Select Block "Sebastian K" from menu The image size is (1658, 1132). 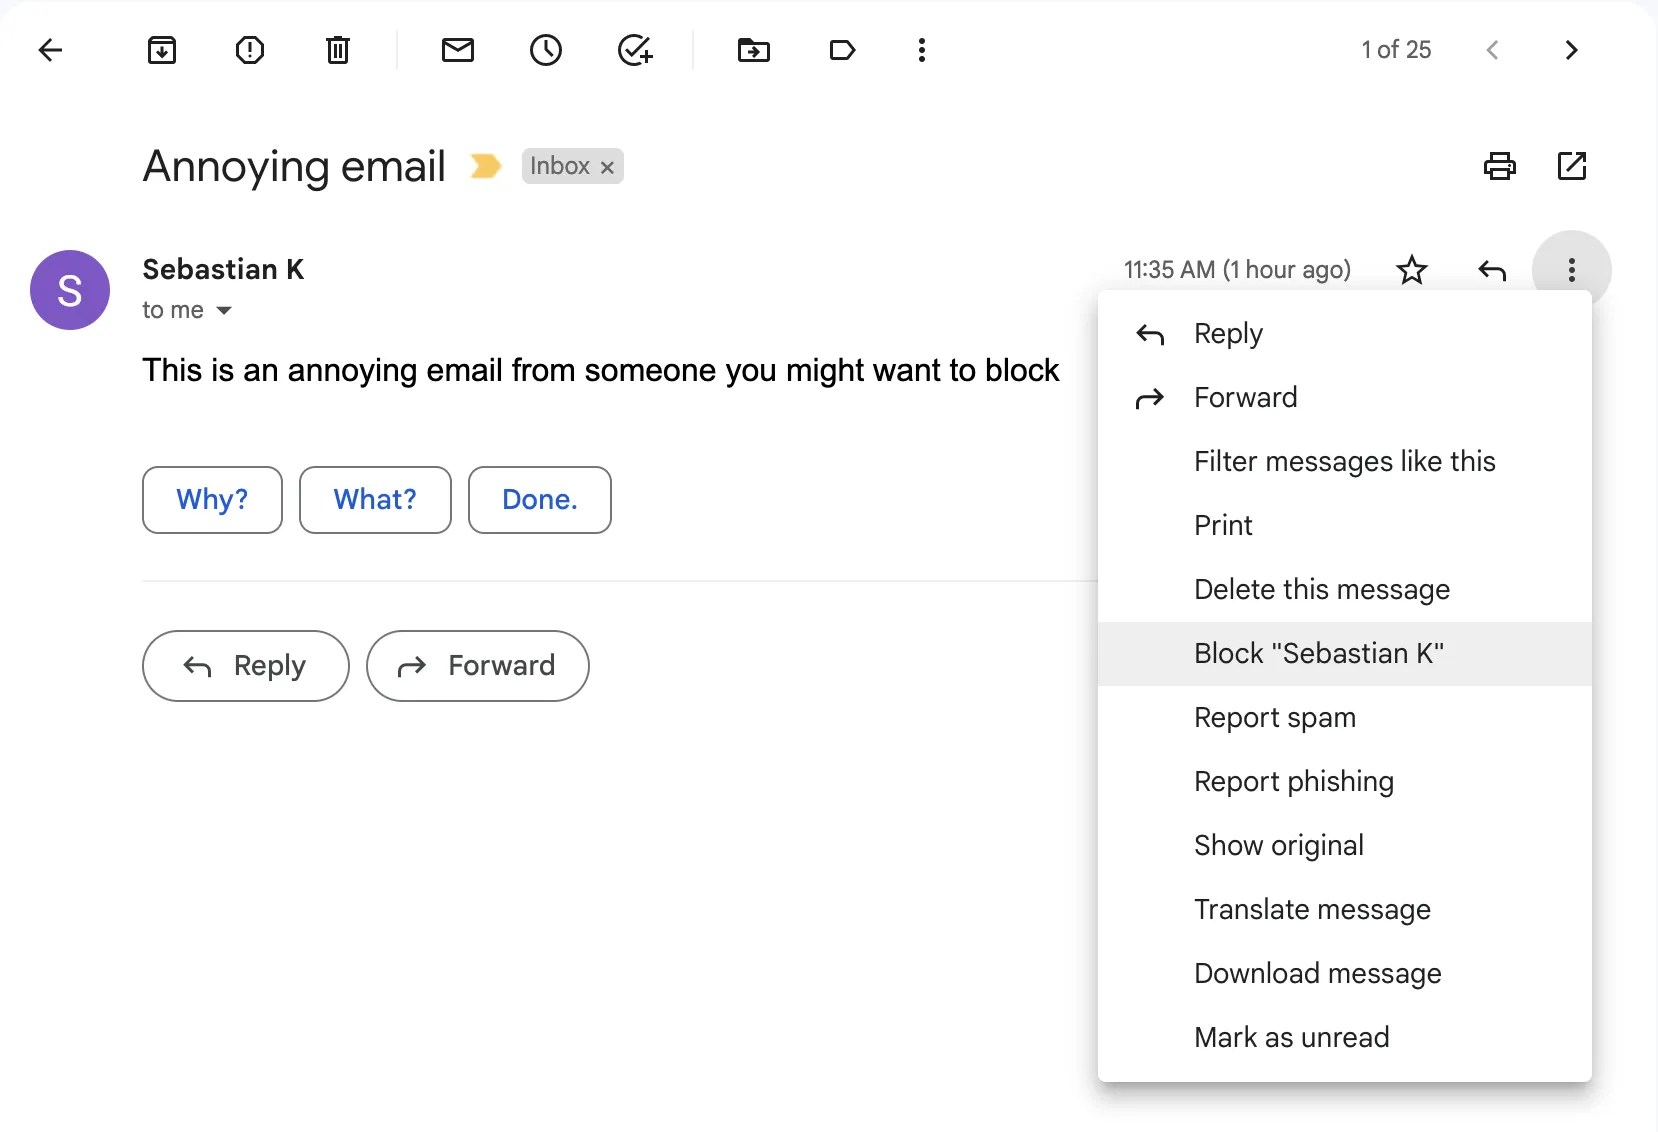click(x=1318, y=653)
